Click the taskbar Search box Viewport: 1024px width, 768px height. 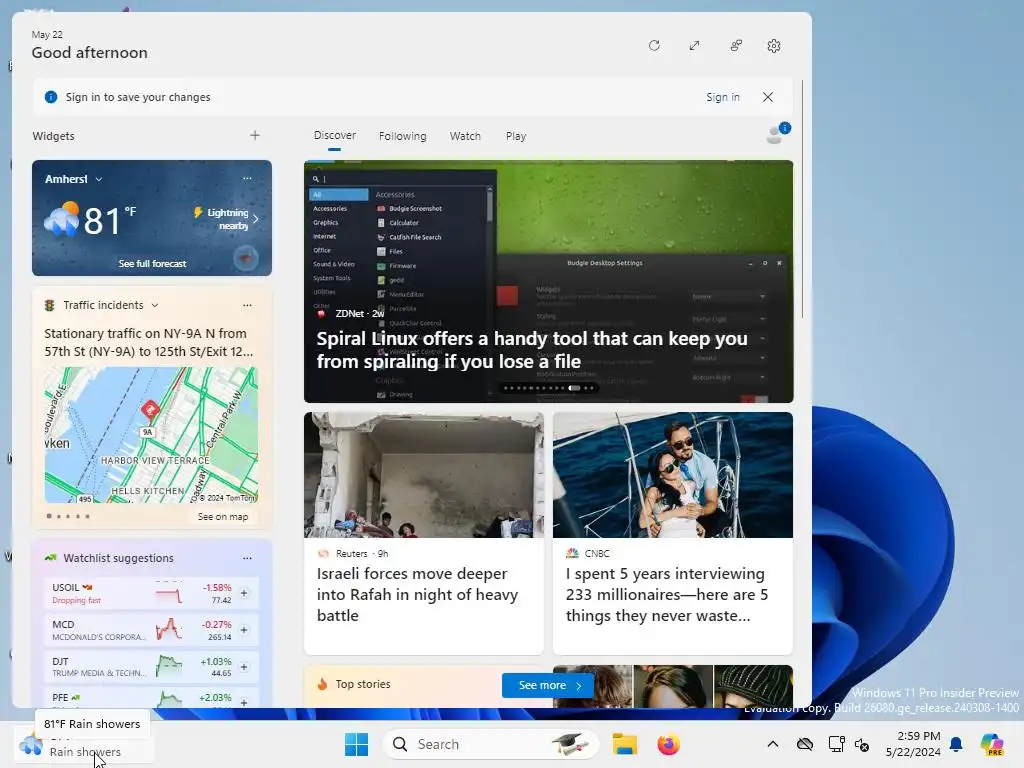point(490,744)
